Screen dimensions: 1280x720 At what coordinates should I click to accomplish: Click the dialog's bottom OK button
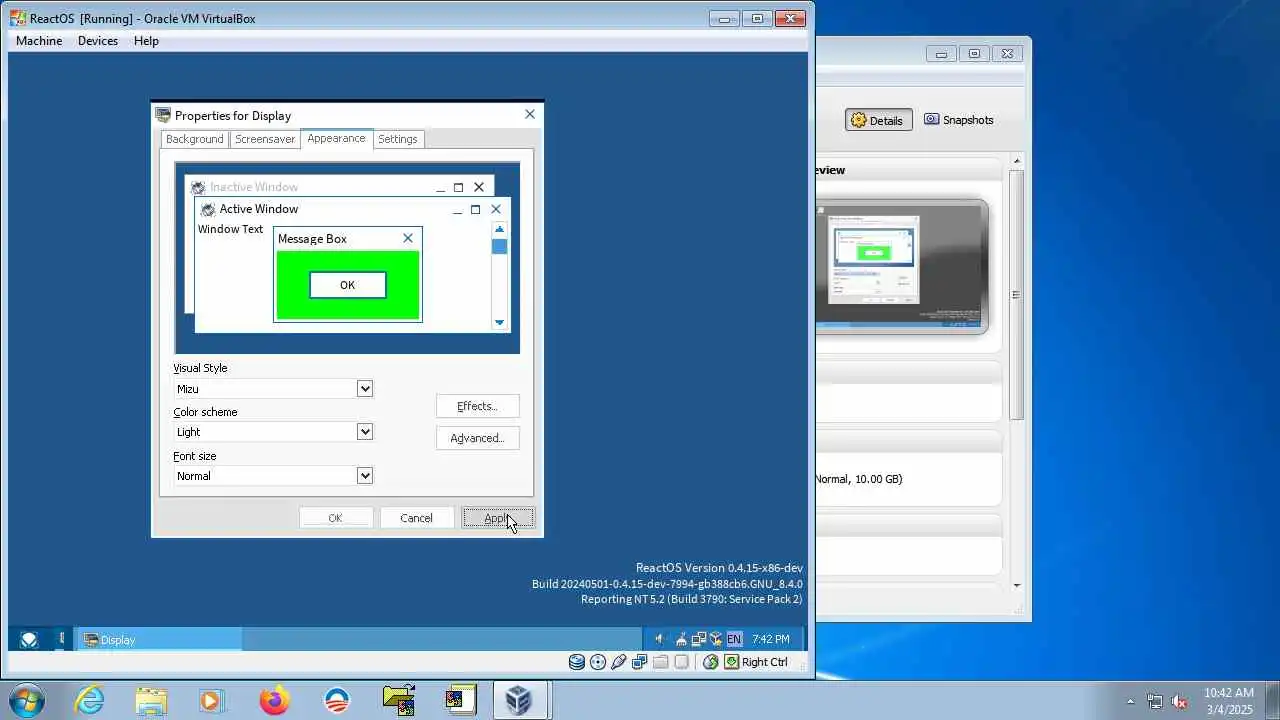335,518
